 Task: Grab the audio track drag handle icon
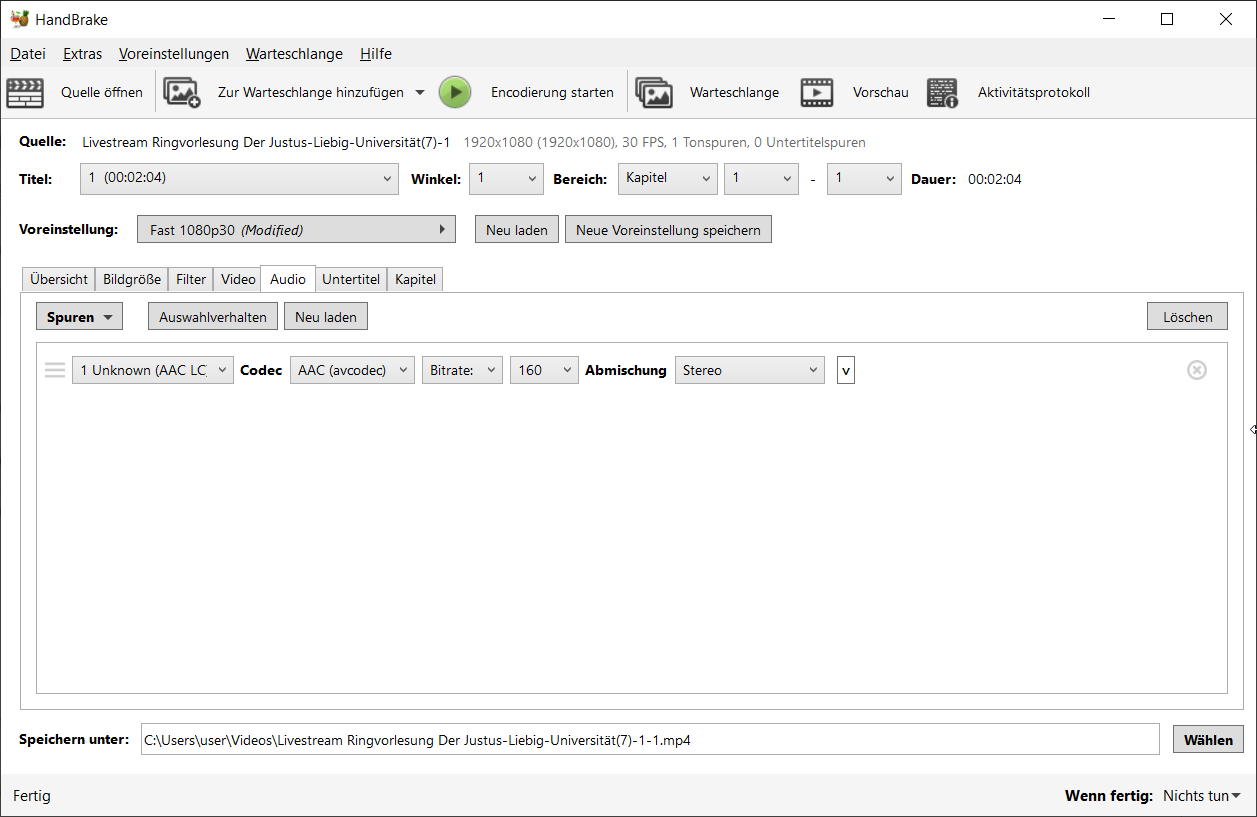pyautogui.click(x=55, y=370)
